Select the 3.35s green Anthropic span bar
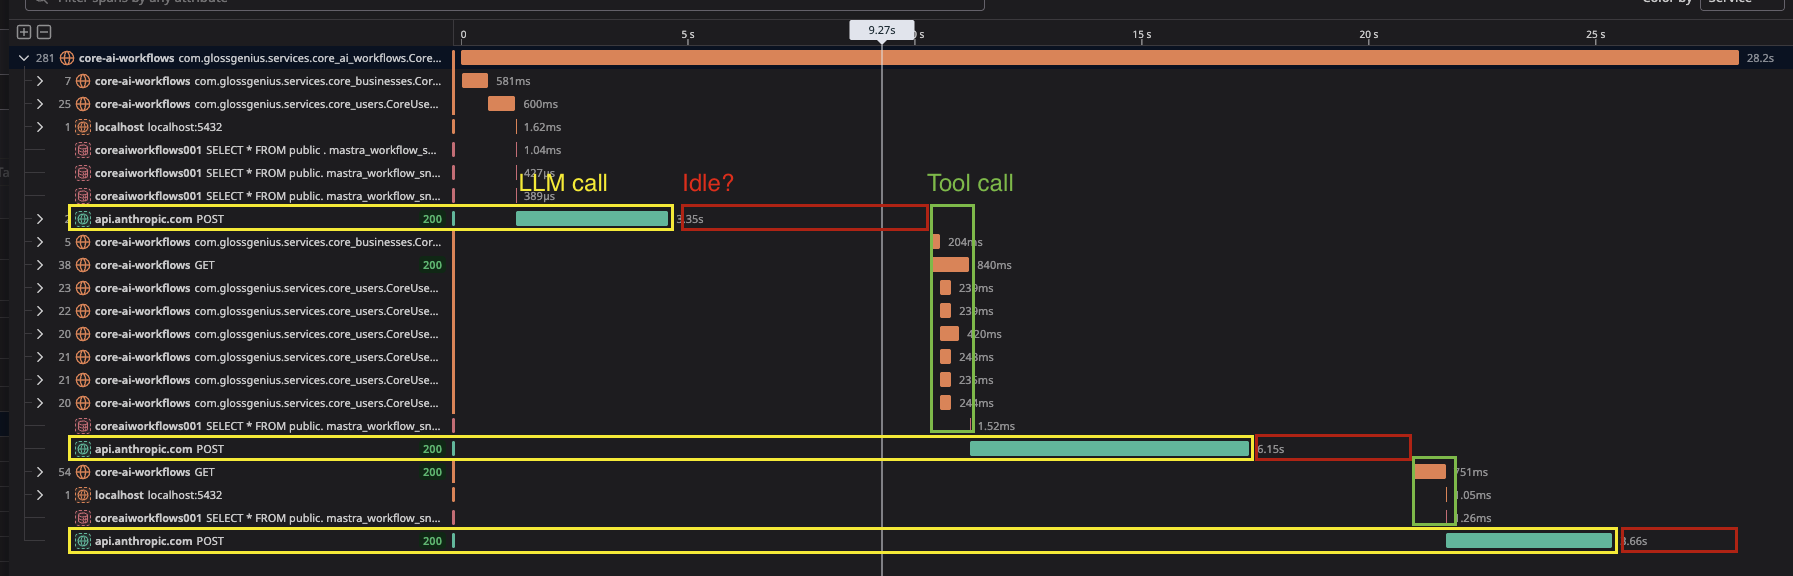The image size is (1793, 576). (x=592, y=219)
